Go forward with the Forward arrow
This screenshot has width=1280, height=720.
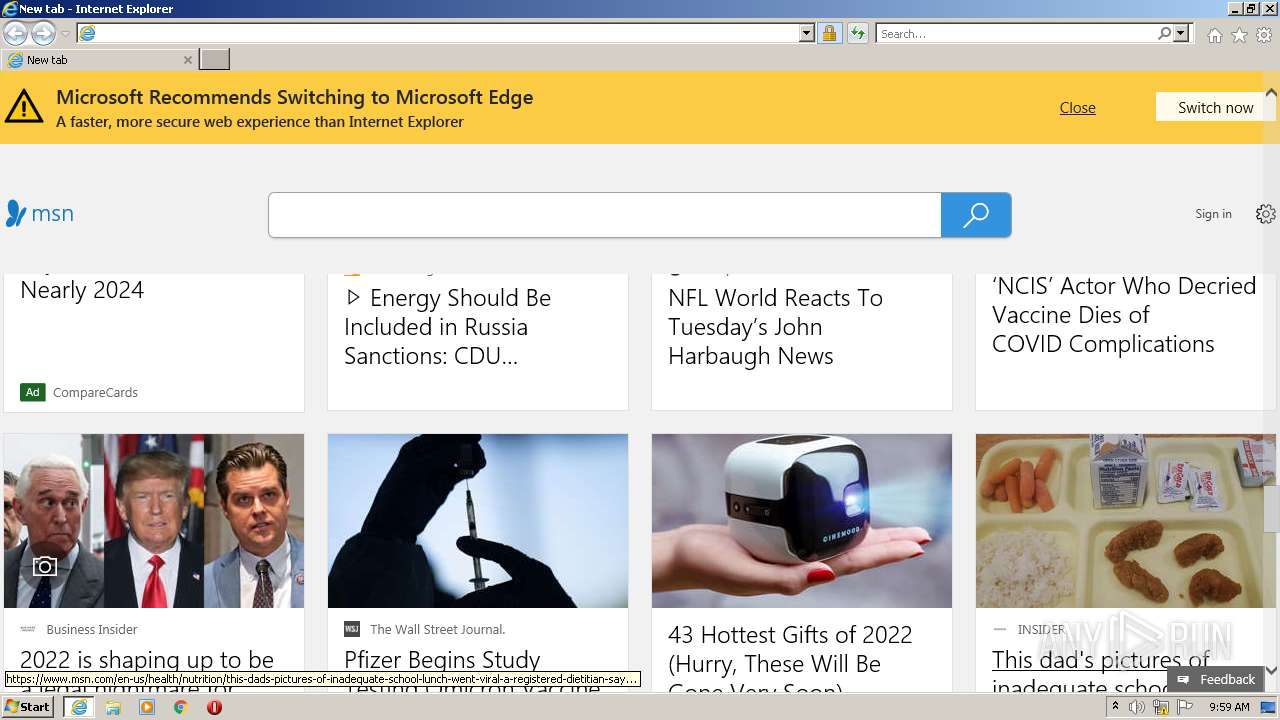[43, 33]
